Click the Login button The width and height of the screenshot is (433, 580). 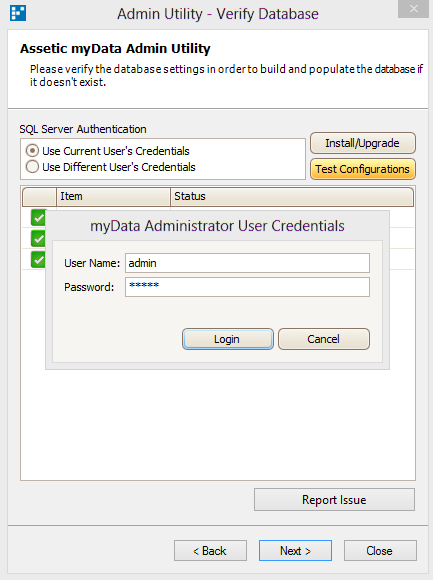pos(228,339)
